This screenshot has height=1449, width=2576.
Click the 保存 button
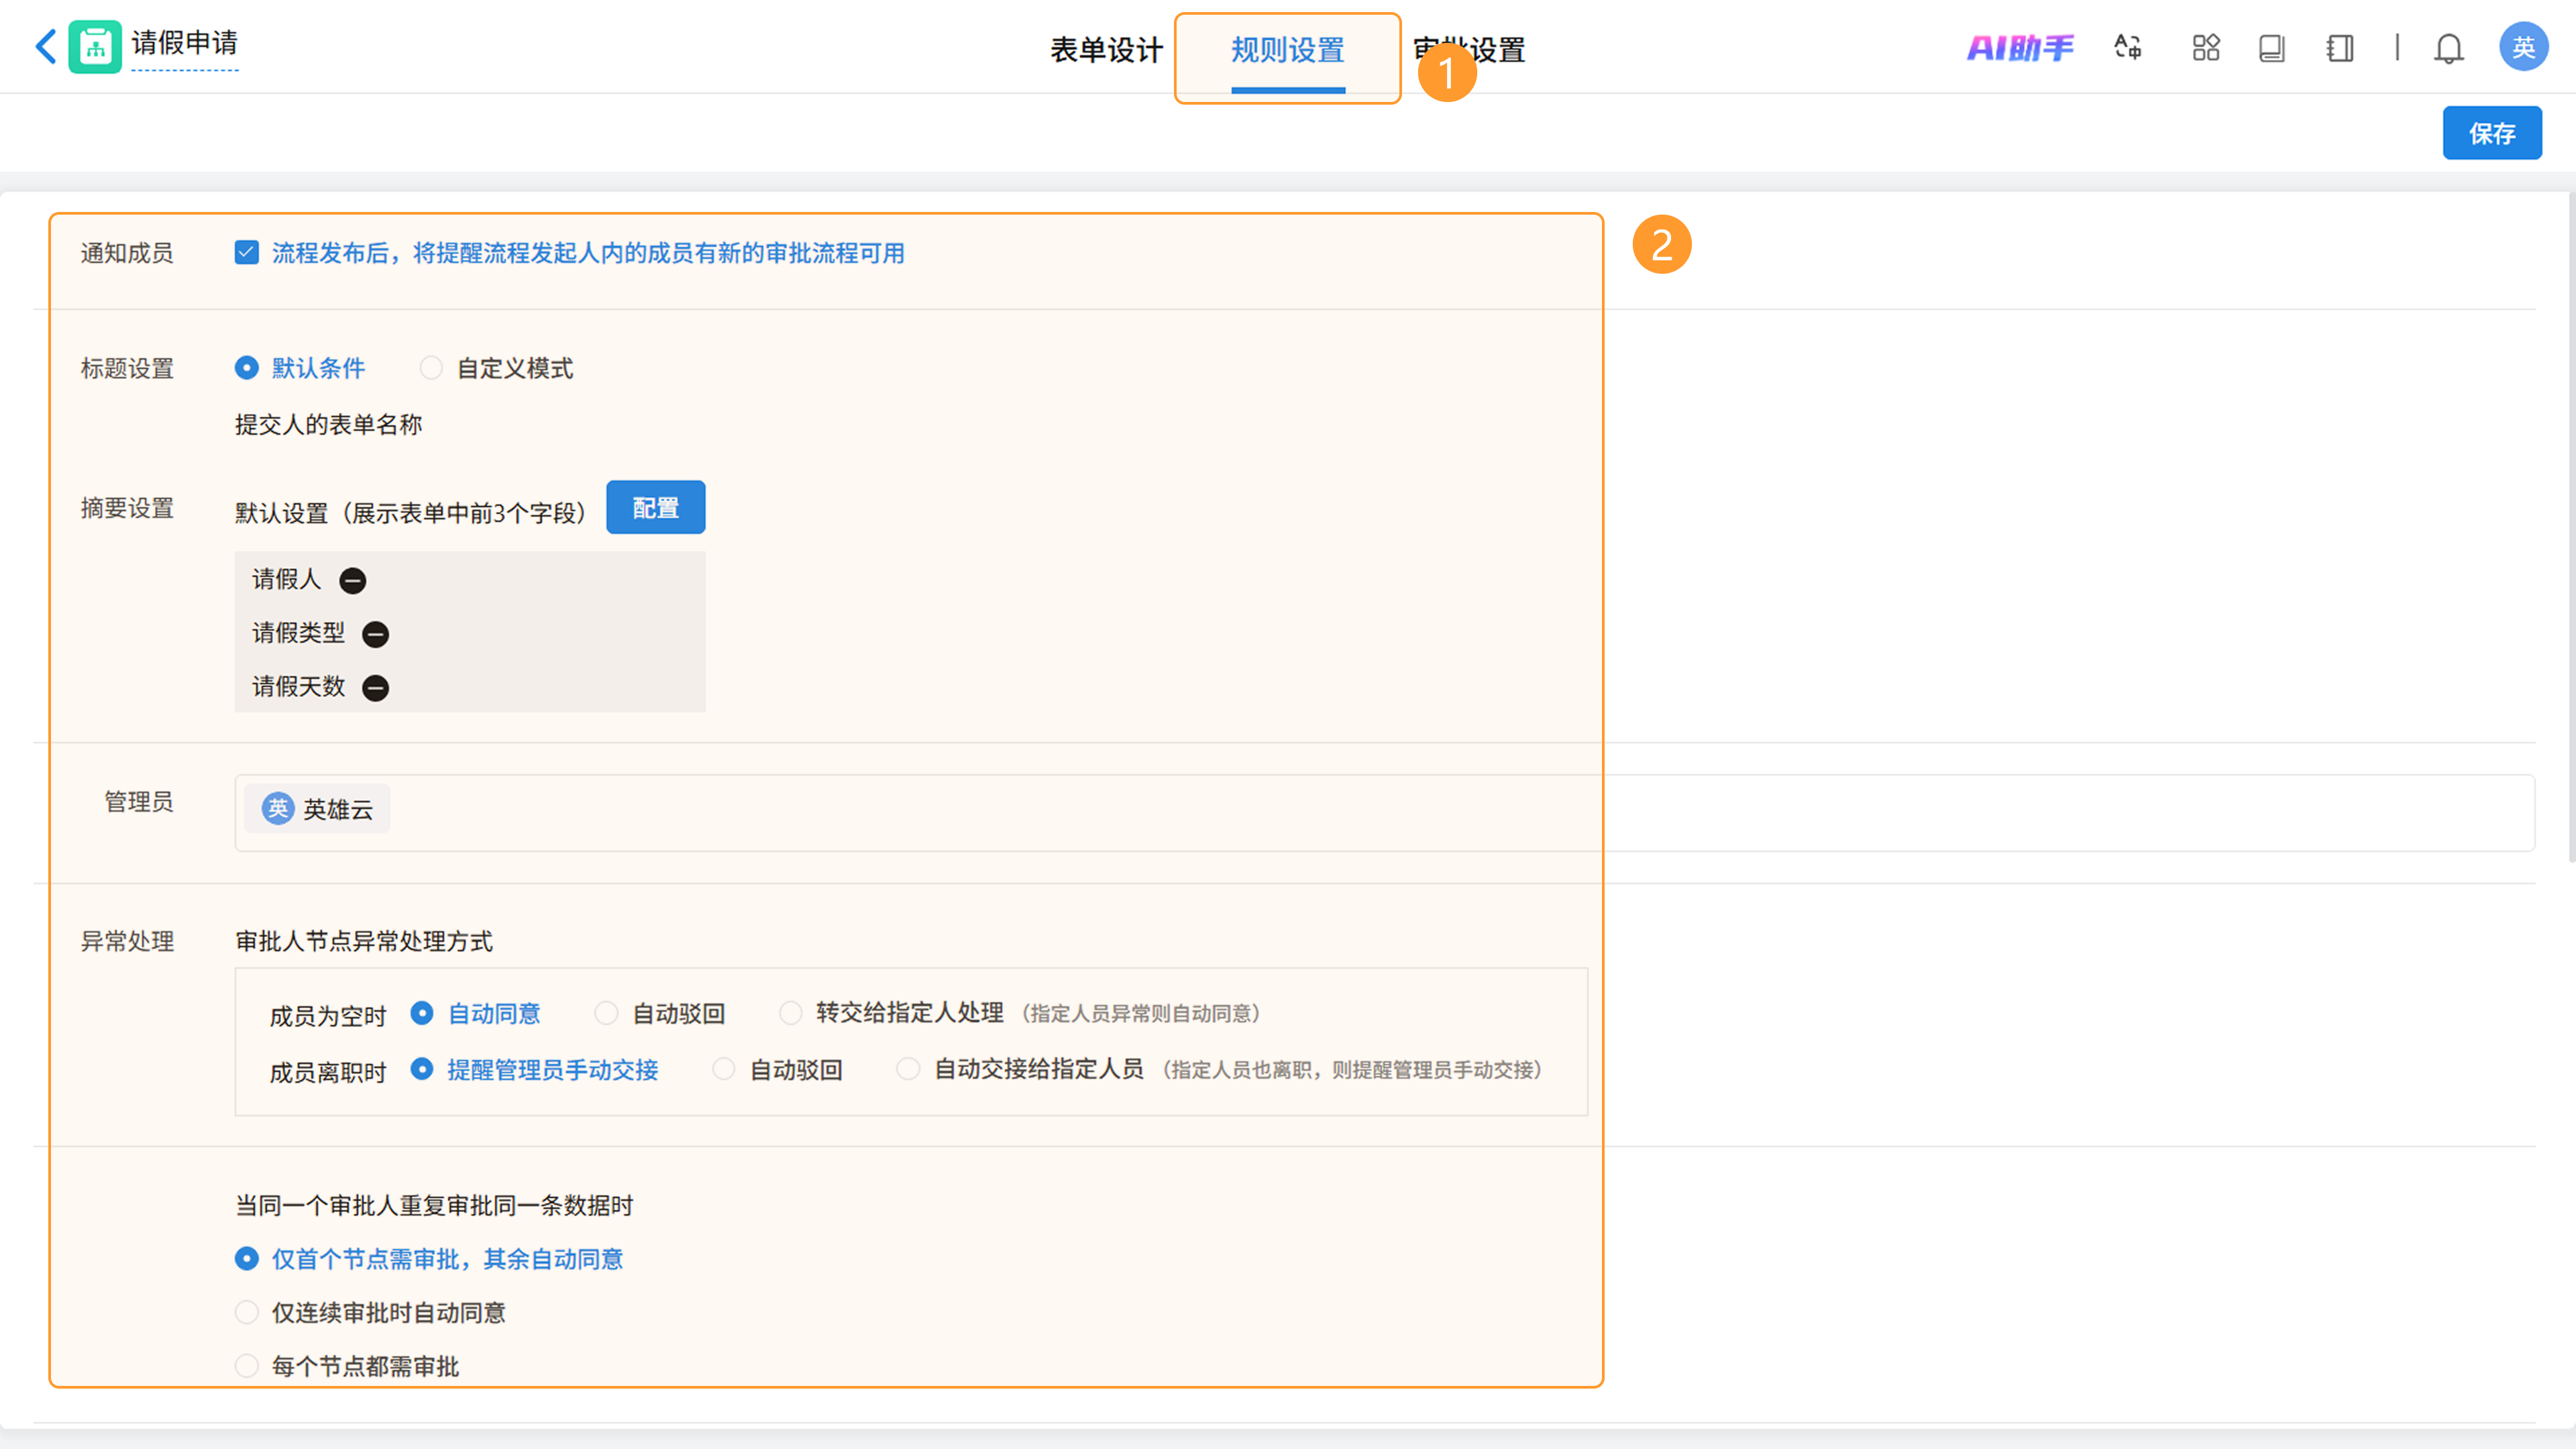(2491, 133)
